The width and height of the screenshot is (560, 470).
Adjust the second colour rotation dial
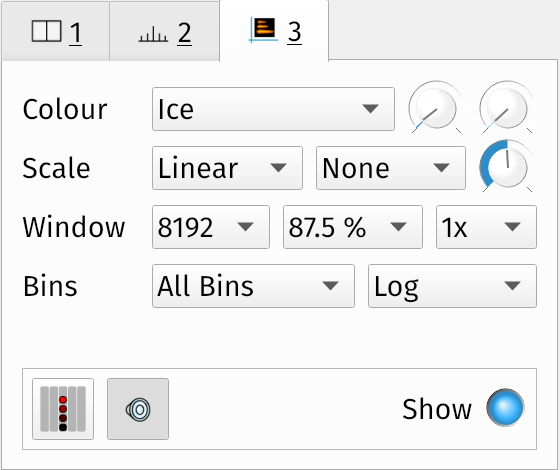pos(506,107)
